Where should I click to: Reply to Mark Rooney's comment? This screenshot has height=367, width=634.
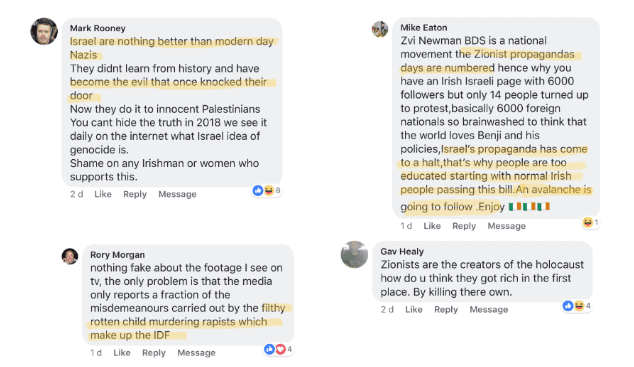135,194
